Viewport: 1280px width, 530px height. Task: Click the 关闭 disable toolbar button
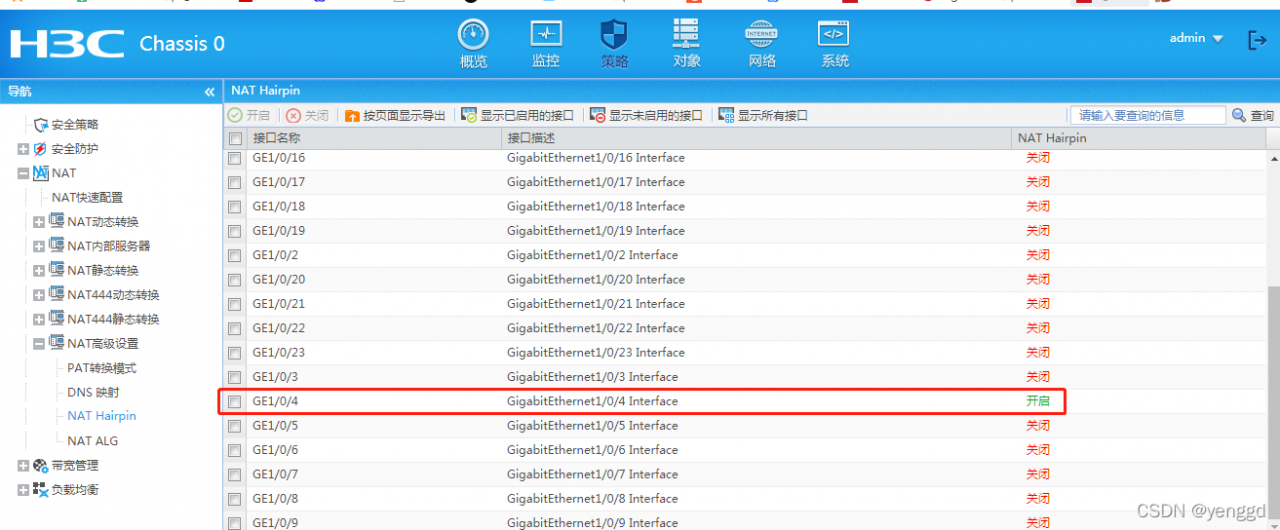point(308,115)
